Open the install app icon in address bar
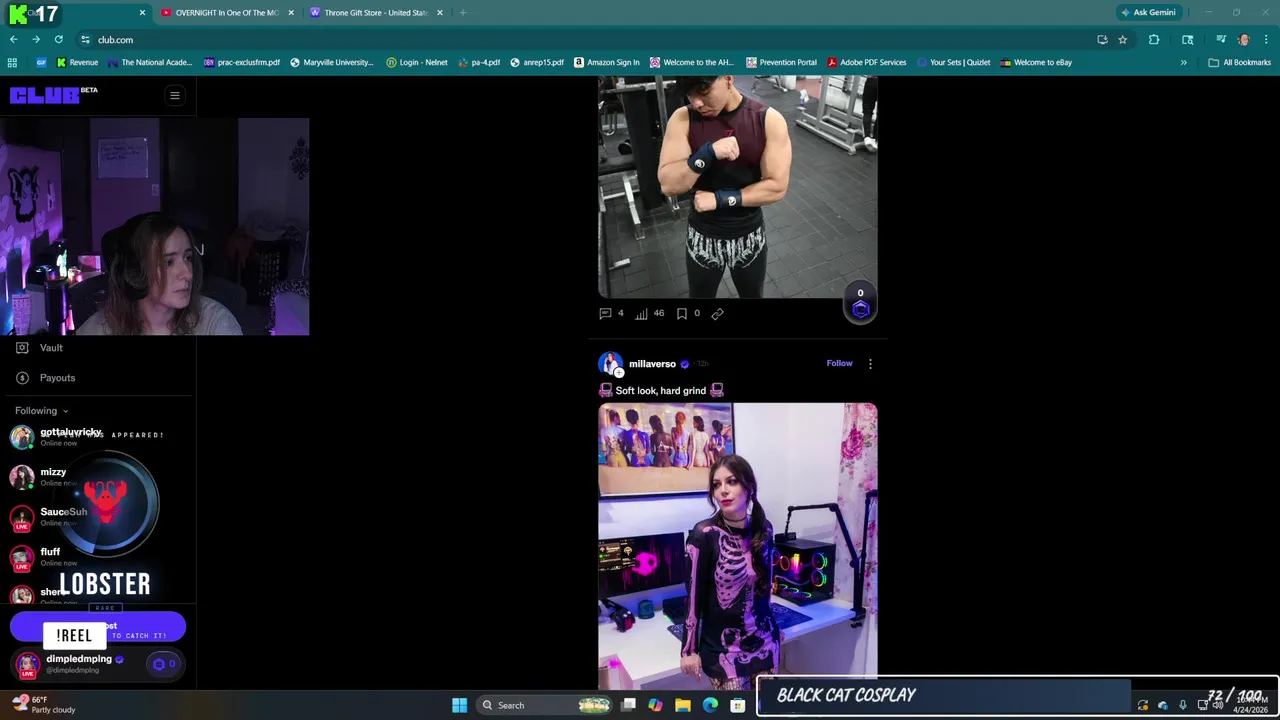The width and height of the screenshot is (1280, 720). click(1102, 40)
